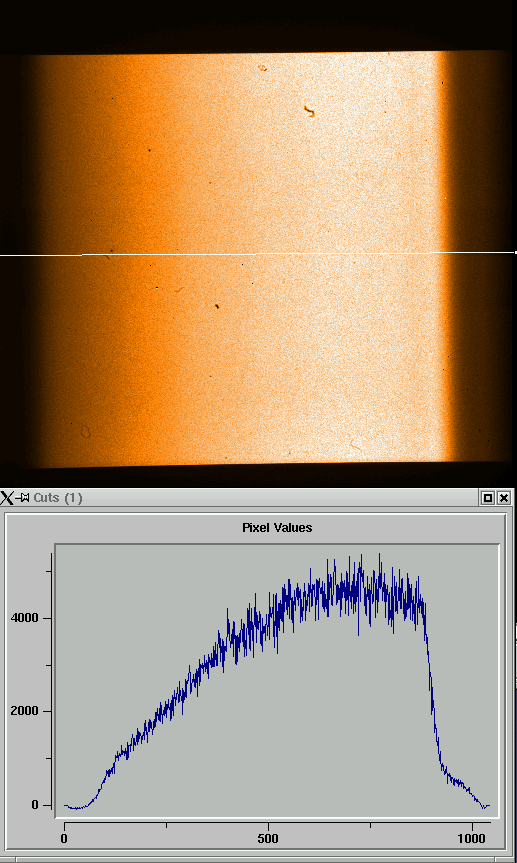Click the 0 label on the y-axis
Viewport: 517px width, 863px height.
[x=34, y=805]
